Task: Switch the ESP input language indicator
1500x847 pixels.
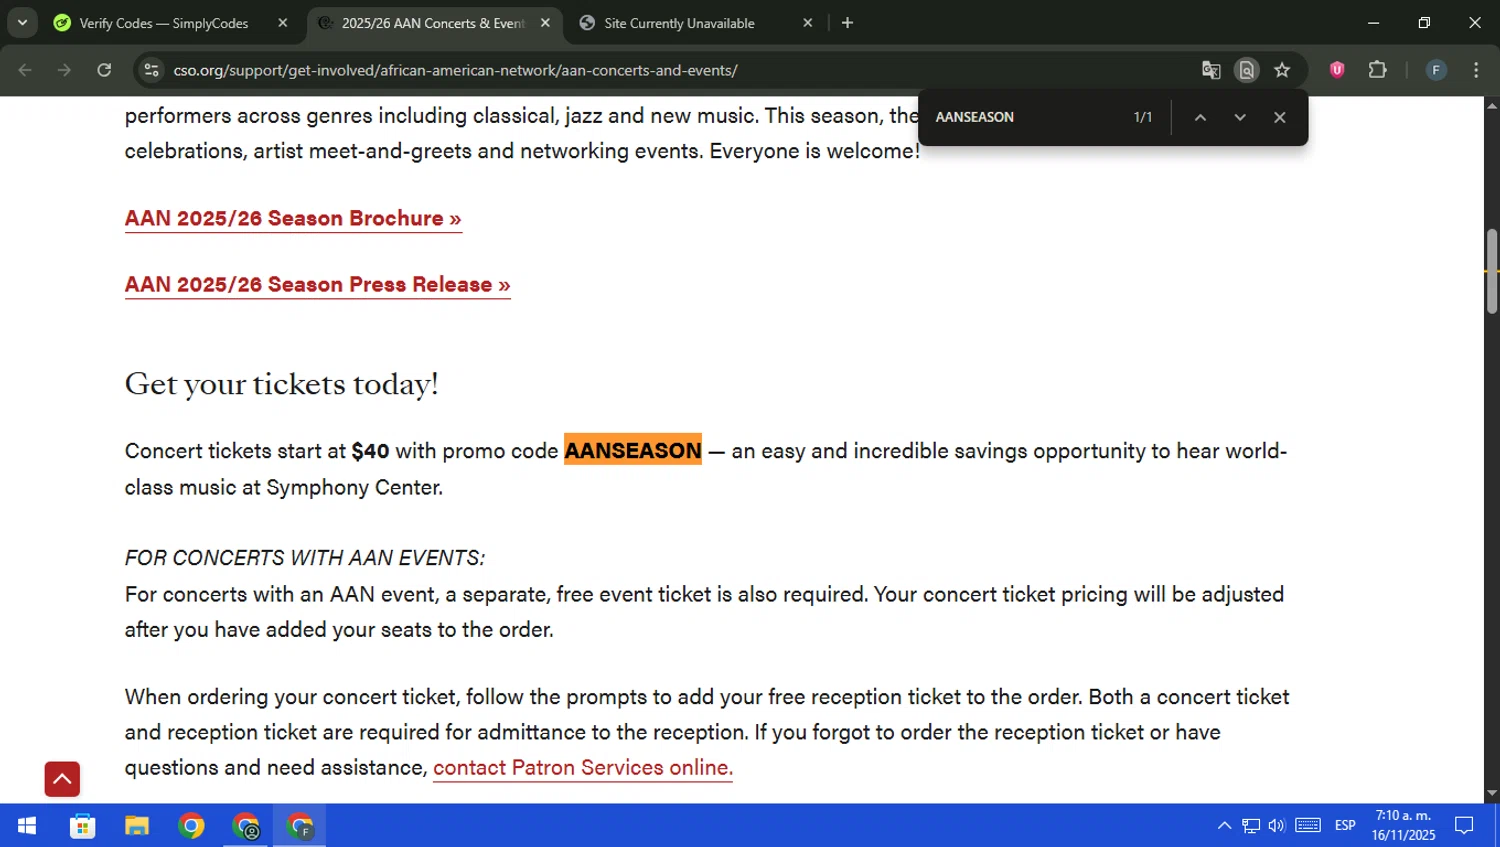Action: click(x=1345, y=826)
